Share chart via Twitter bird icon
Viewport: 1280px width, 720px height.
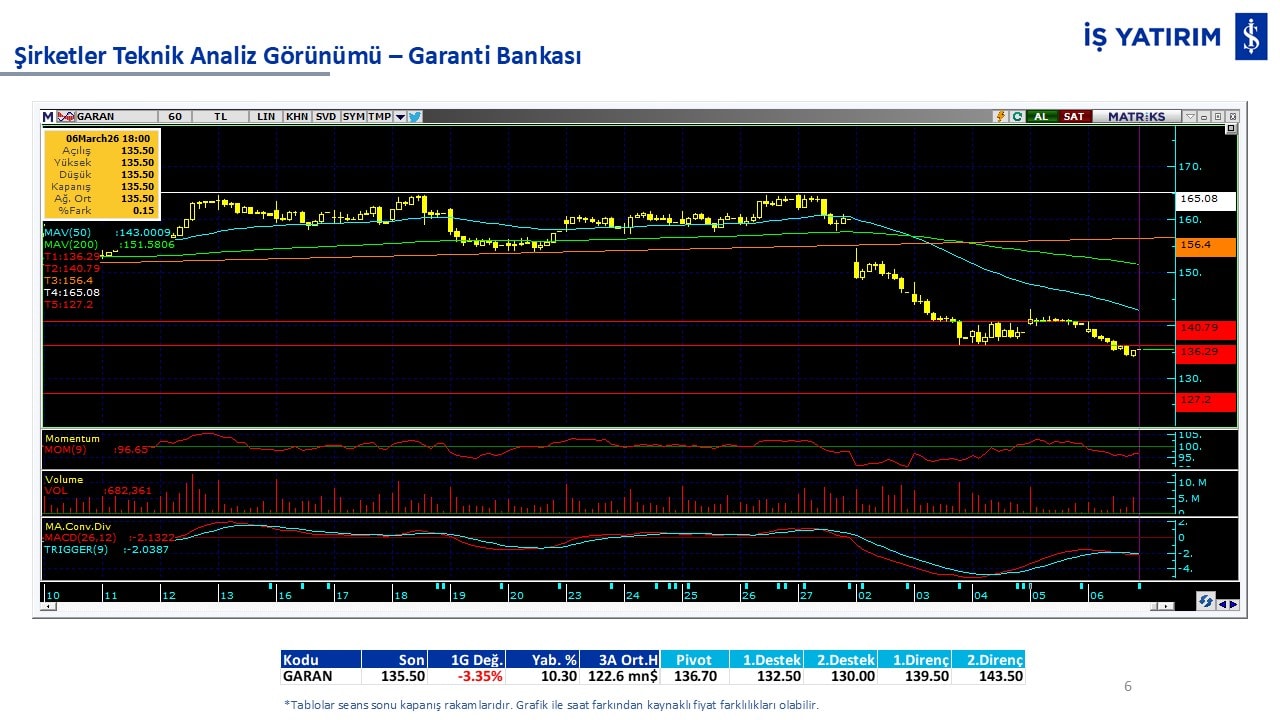pos(415,117)
